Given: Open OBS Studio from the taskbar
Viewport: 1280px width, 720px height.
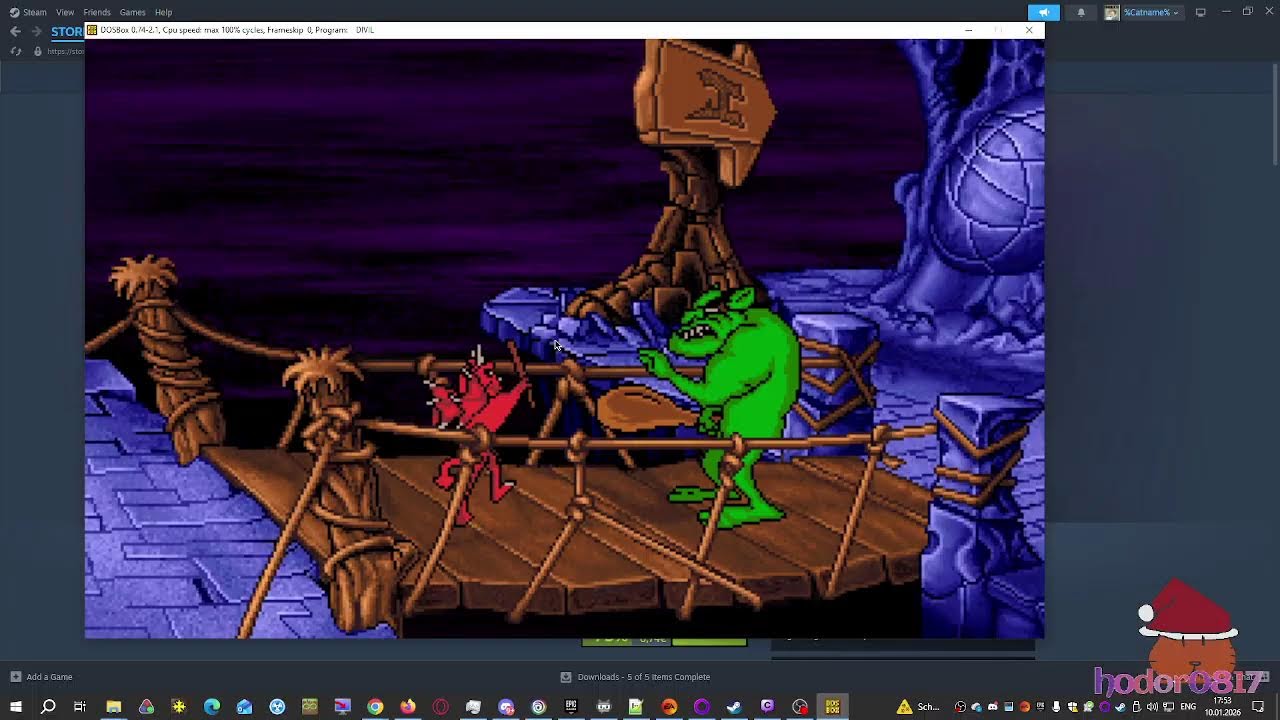Looking at the screenshot, I should pyautogui.click(x=800, y=707).
